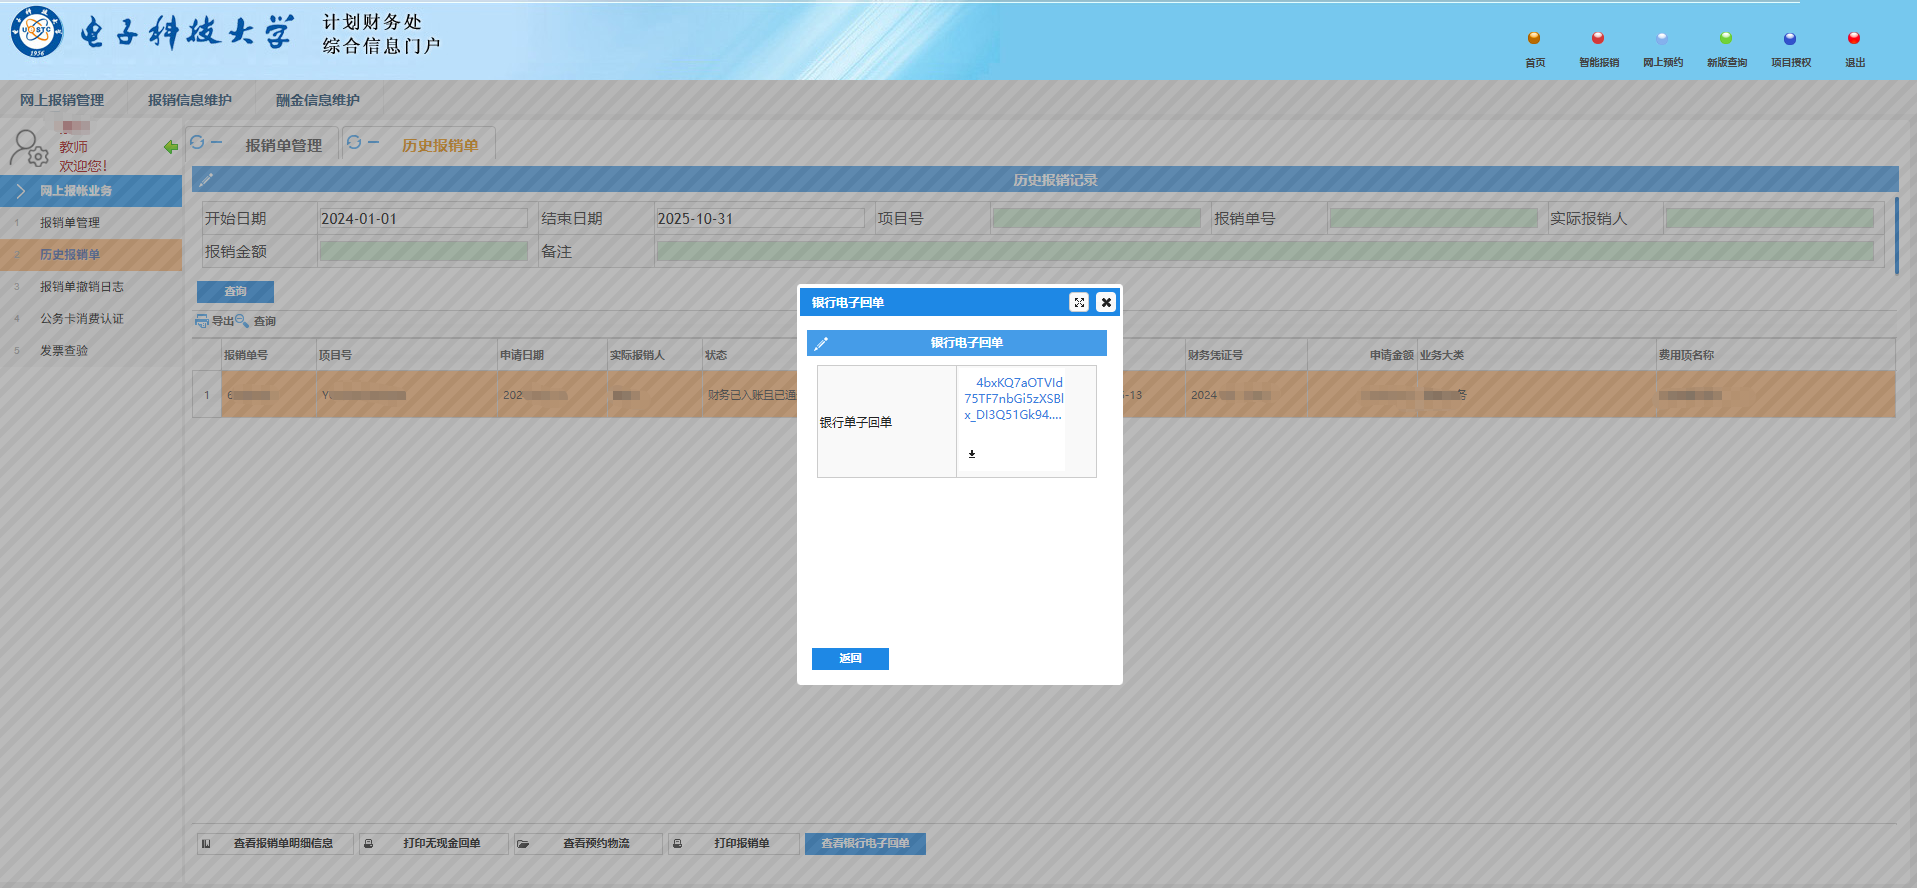
Task: Select 发票查验 in the sidebar
Action: pos(64,351)
